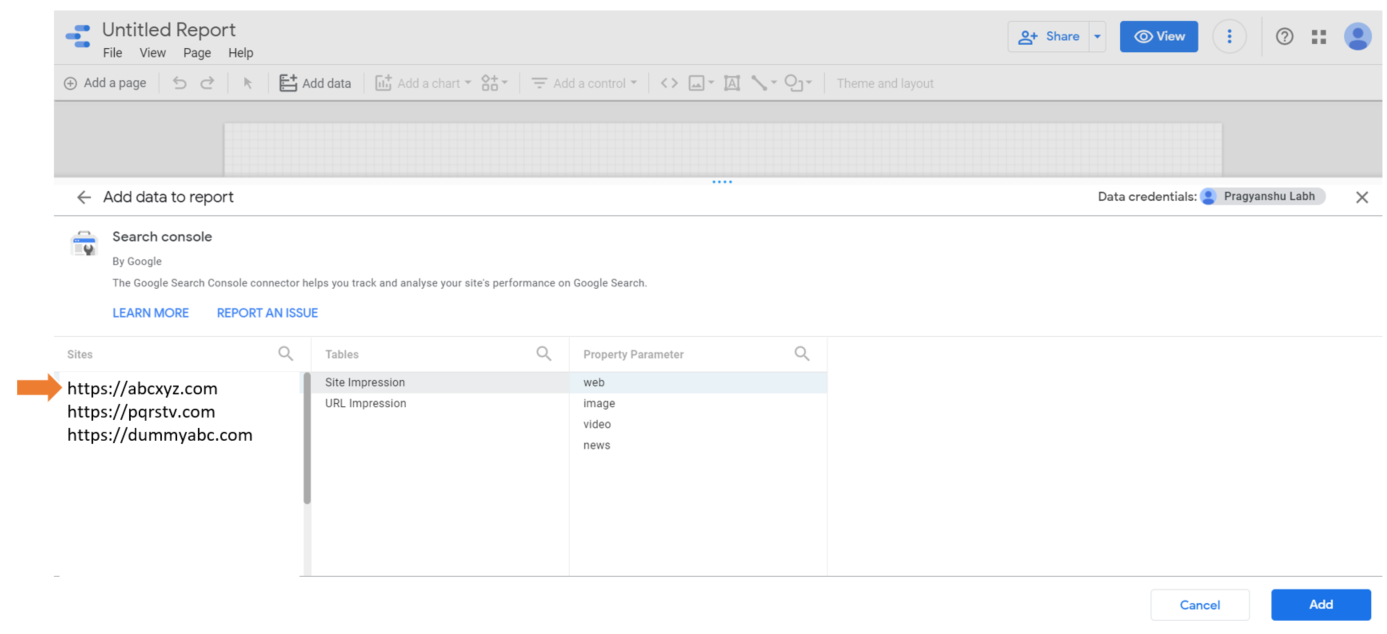Open the image insert dropdown
1387x634 pixels.
701,83
